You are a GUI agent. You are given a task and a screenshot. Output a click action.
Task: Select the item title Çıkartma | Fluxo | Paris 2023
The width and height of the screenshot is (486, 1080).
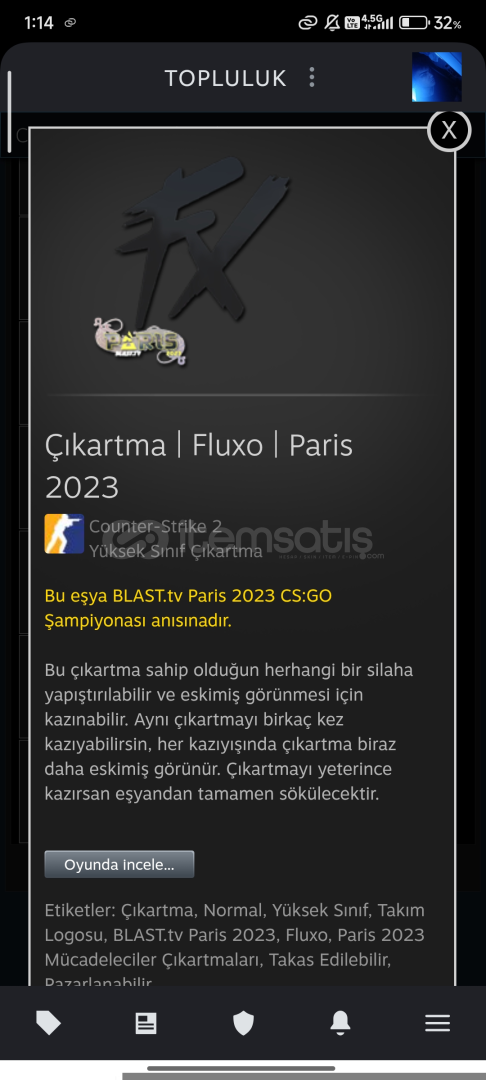[x=199, y=466]
